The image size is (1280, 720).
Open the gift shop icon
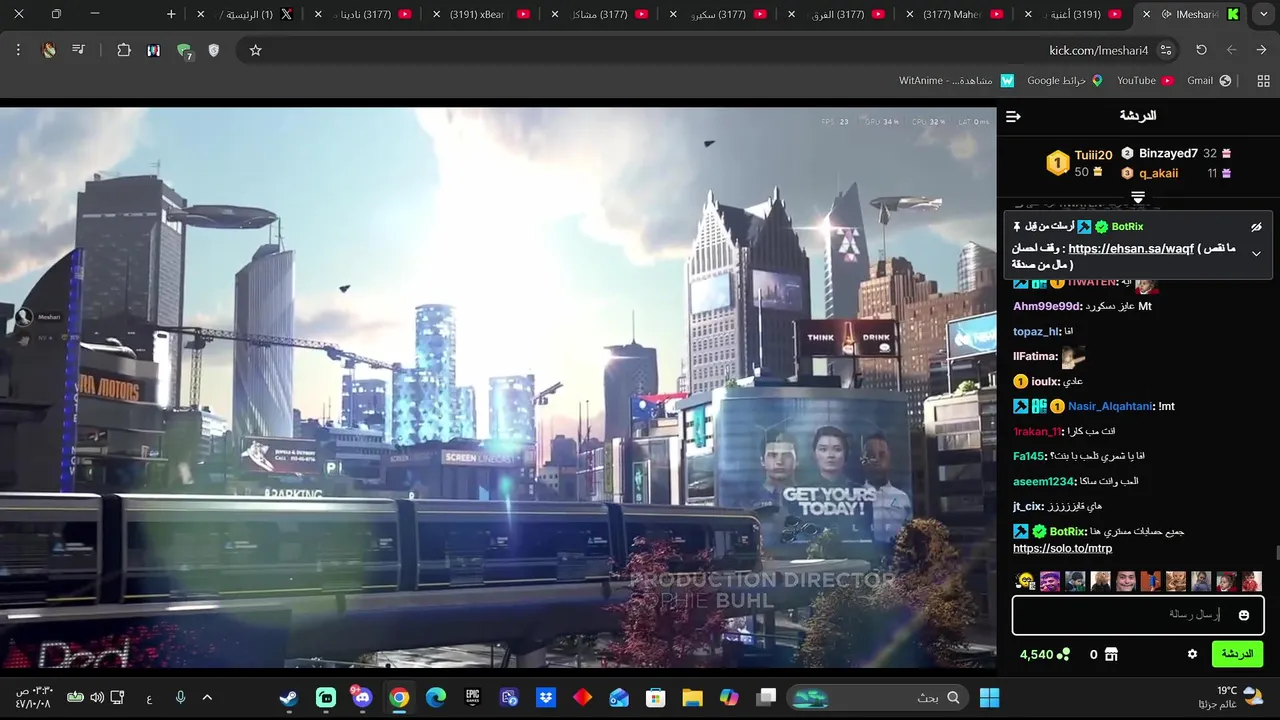tap(1110, 654)
